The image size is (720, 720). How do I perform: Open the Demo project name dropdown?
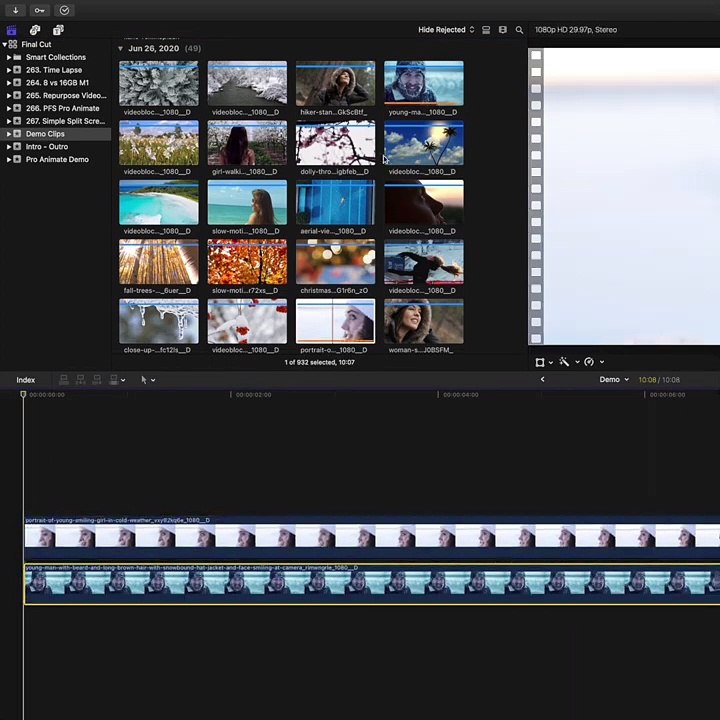click(x=614, y=380)
